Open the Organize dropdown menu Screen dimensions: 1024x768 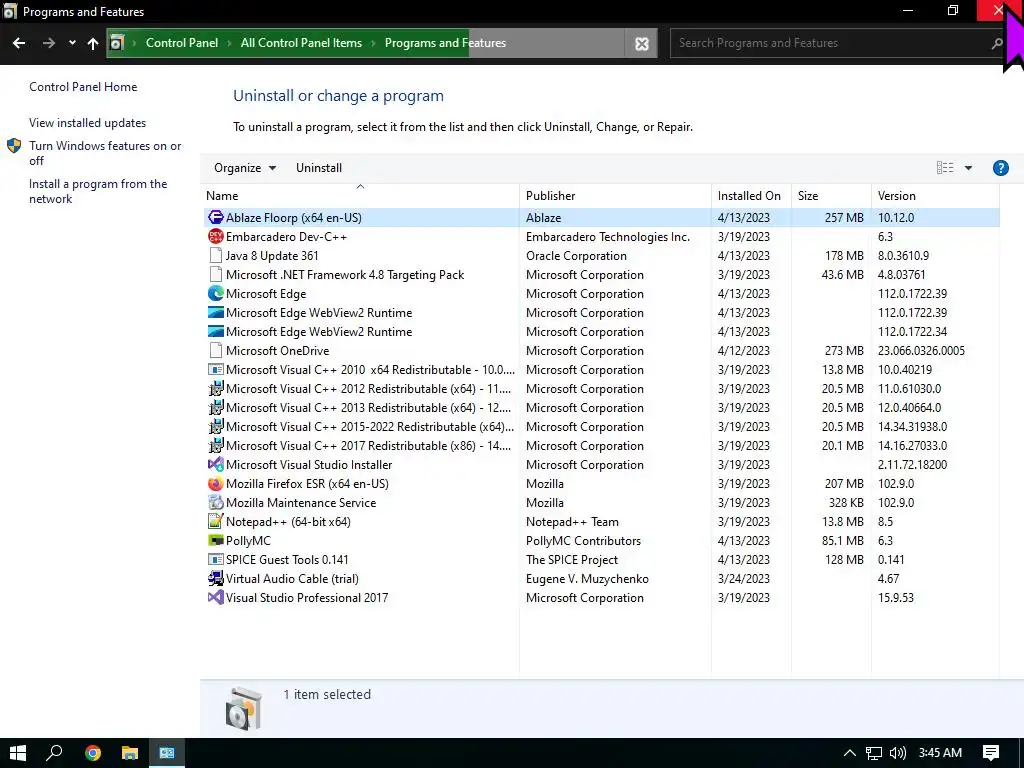pyautogui.click(x=245, y=168)
